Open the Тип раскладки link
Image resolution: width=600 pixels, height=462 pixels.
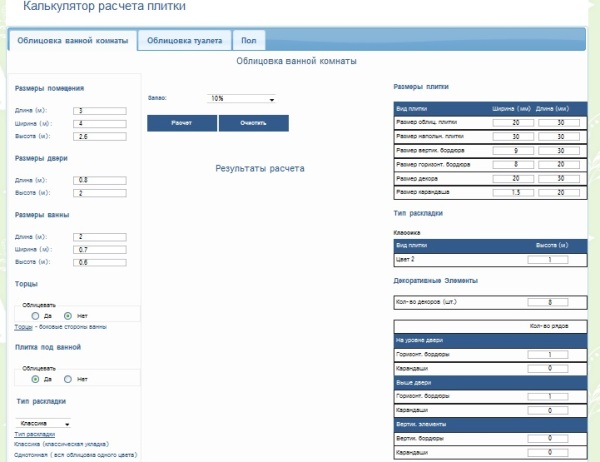tap(35, 434)
